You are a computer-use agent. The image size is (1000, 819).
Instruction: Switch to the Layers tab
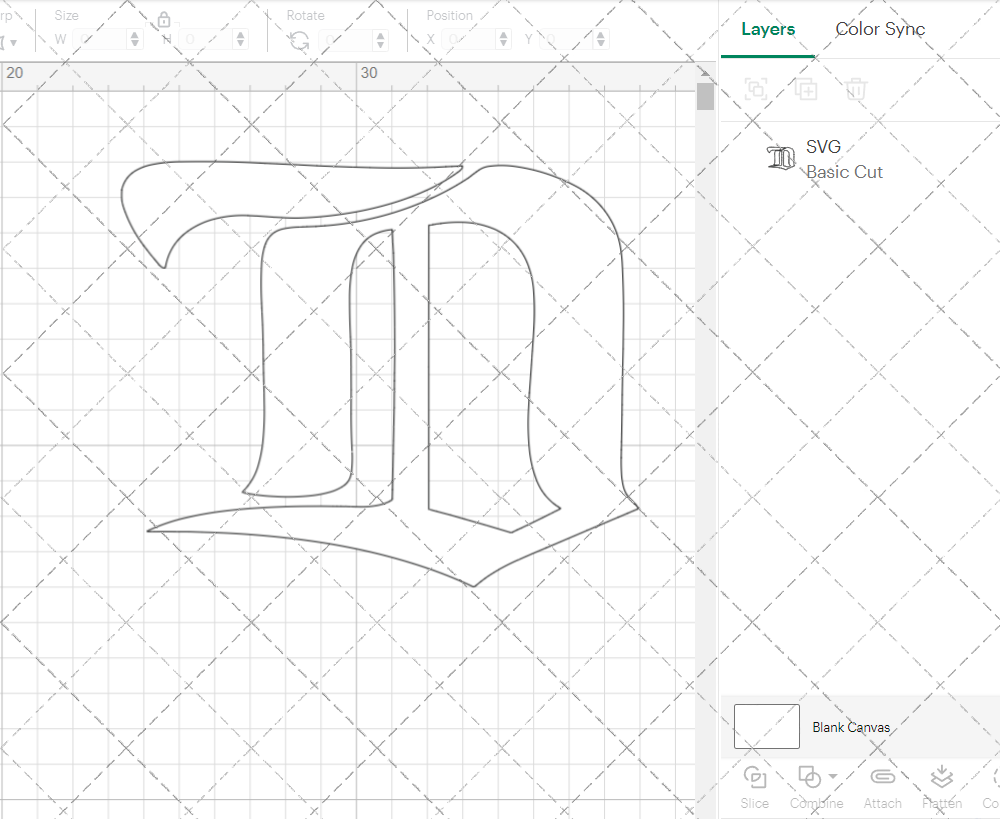click(768, 29)
